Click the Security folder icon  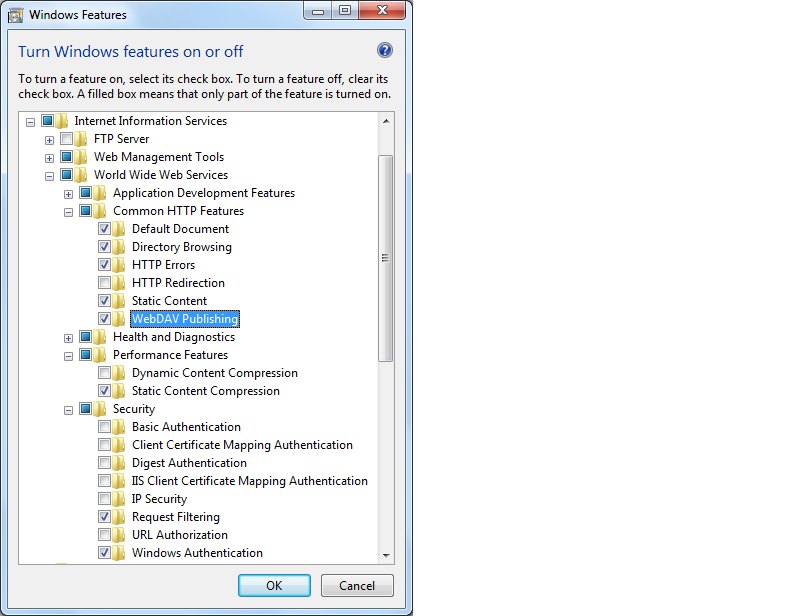[99, 409]
